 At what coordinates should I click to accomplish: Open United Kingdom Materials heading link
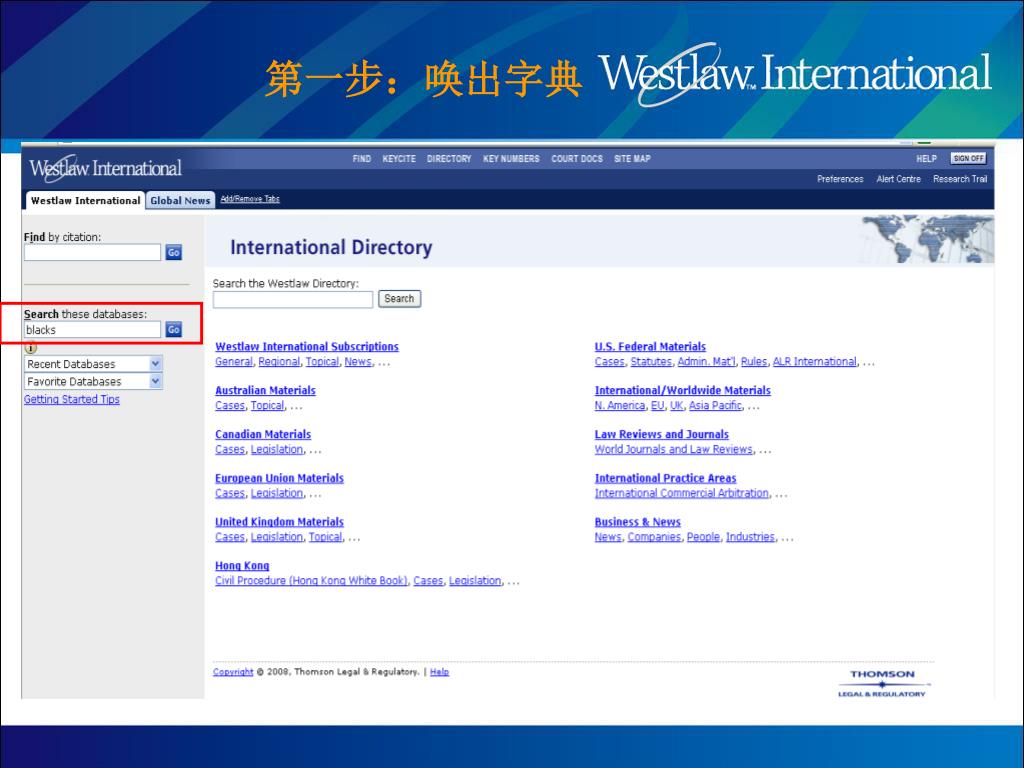click(x=280, y=522)
